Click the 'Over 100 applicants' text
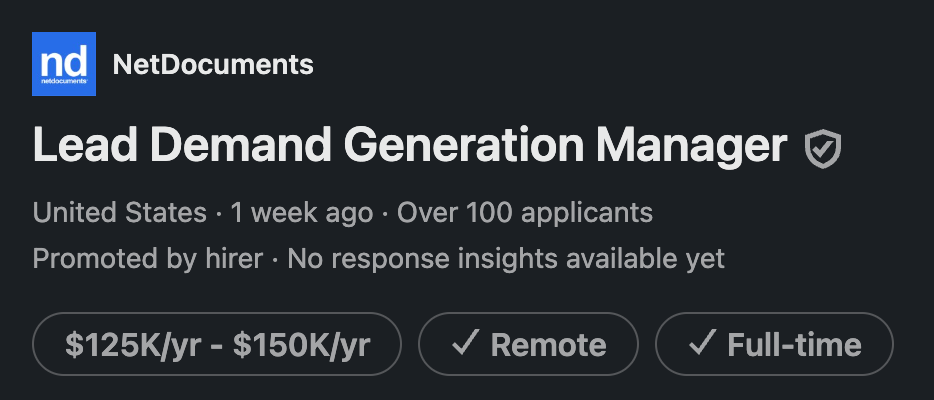This screenshot has height=400, width=934. pos(525,213)
